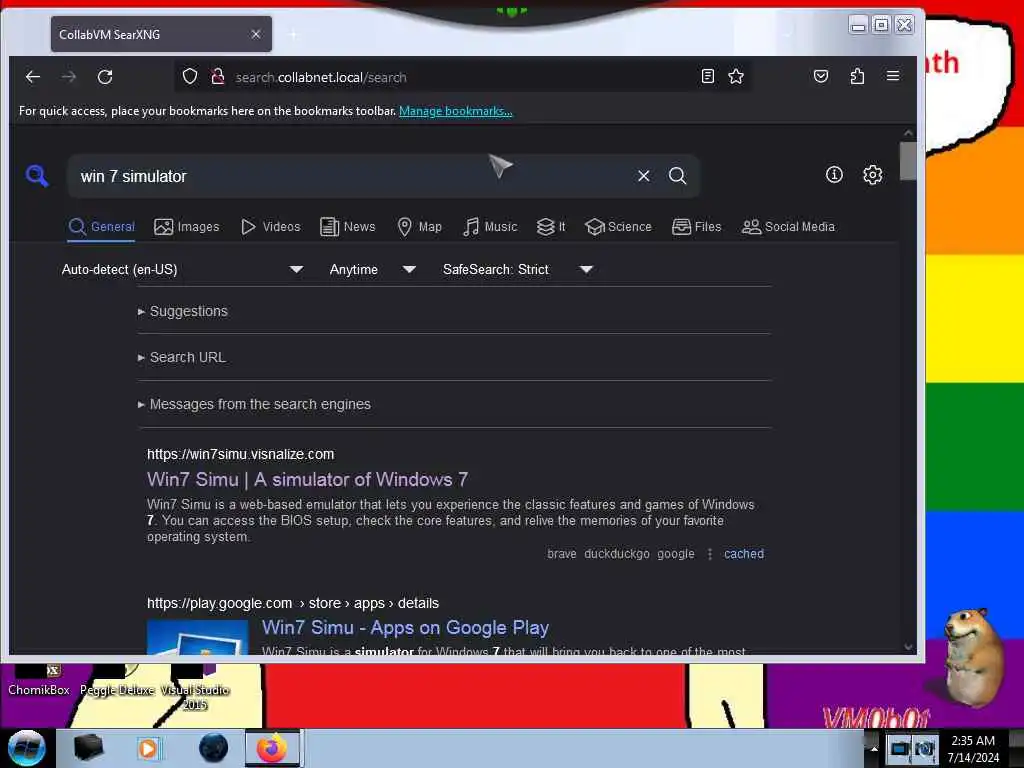Open more options dots beside cached
The width and height of the screenshot is (1024, 768).
710,554
